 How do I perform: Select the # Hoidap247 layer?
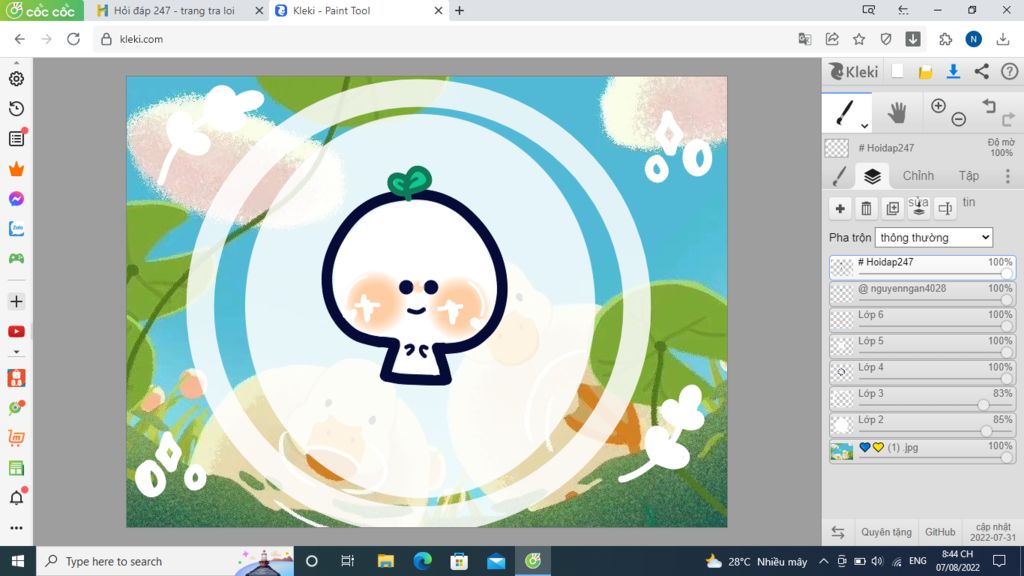pyautogui.click(x=922, y=267)
